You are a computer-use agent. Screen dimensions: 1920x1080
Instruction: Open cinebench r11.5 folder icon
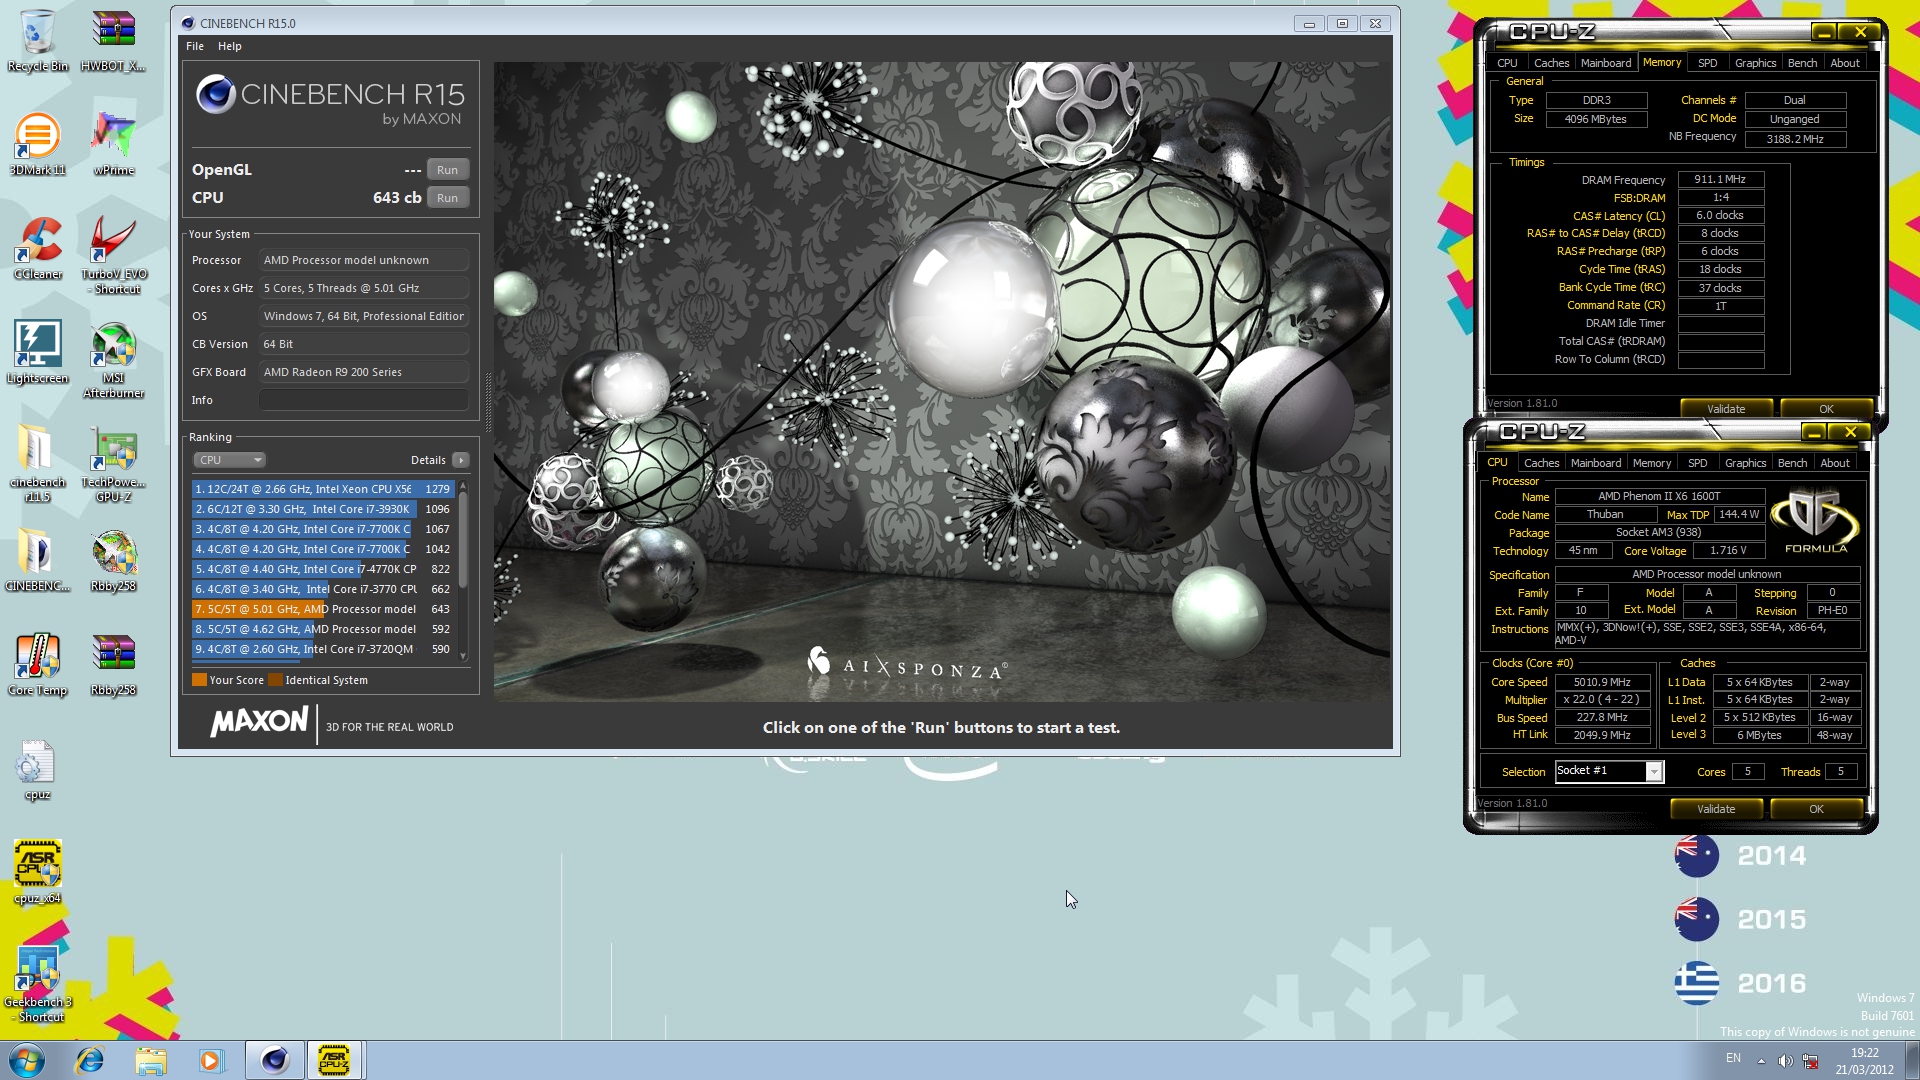pos(37,463)
